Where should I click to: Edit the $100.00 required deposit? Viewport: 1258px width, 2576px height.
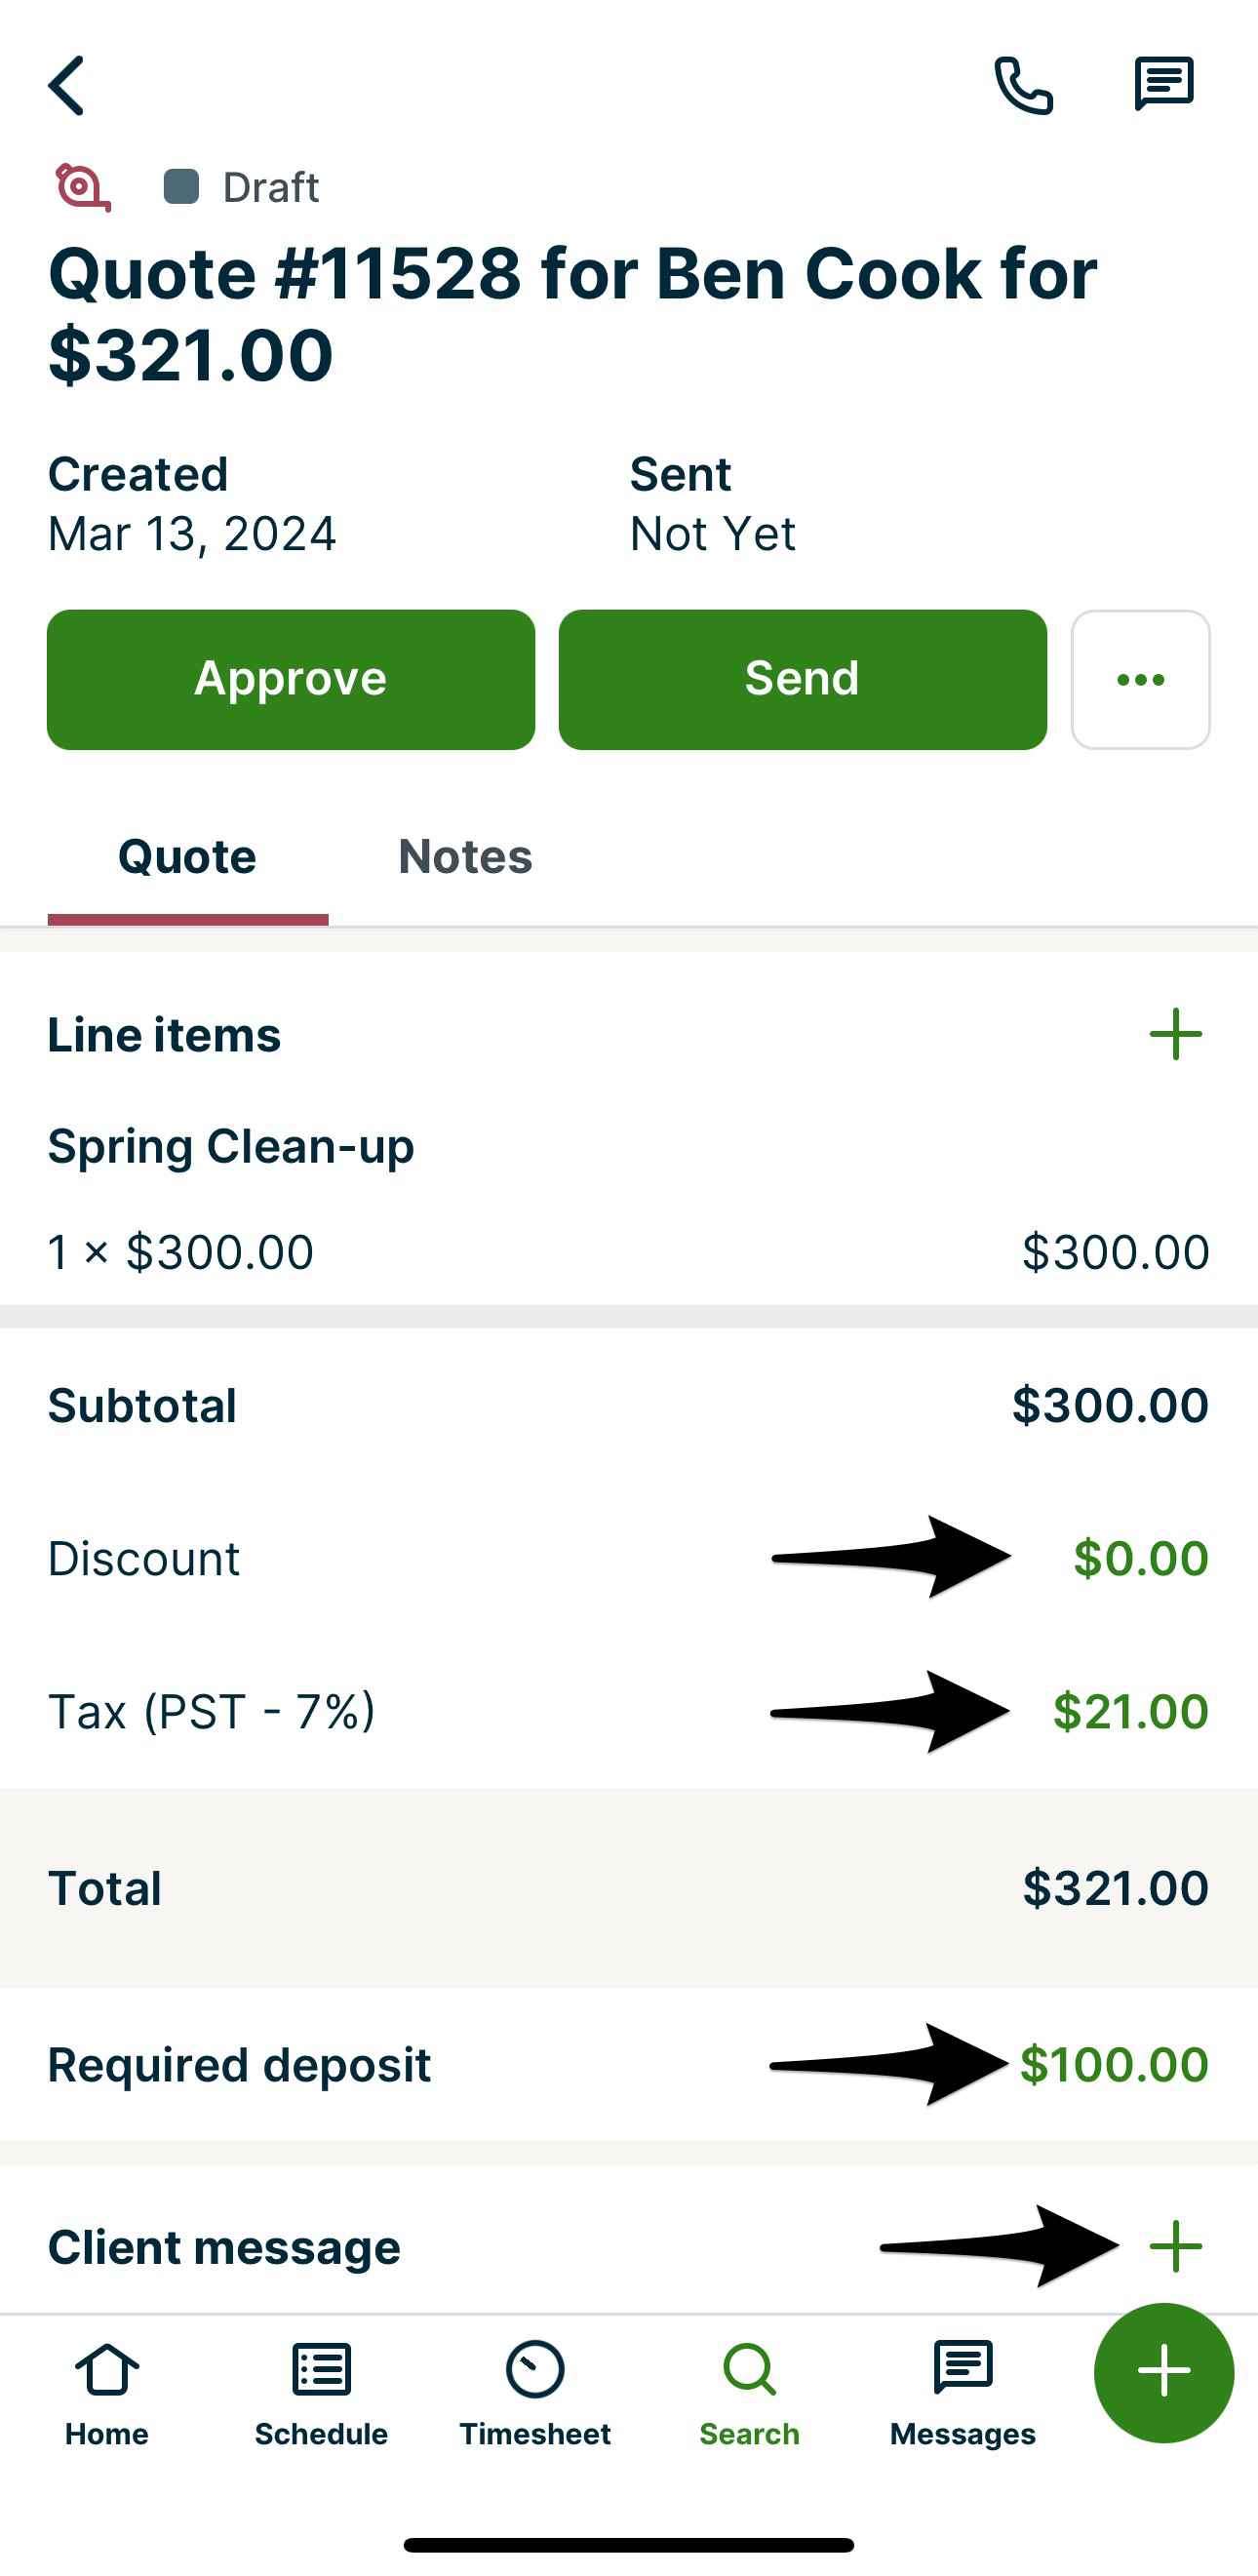pyautogui.click(x=1114, y=2065)
